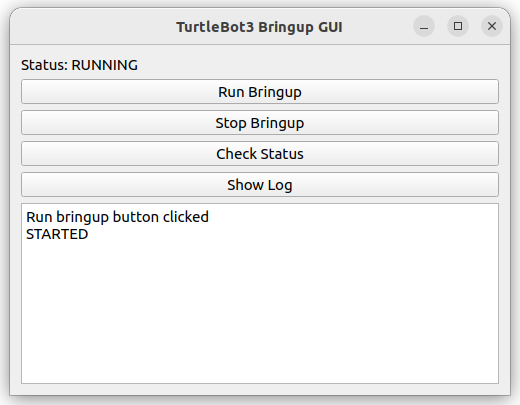This screenshot has width=520, height=405.
Task: Minimize the TurtleBot3 Bringup GUI window
Action: pos(424,26)
